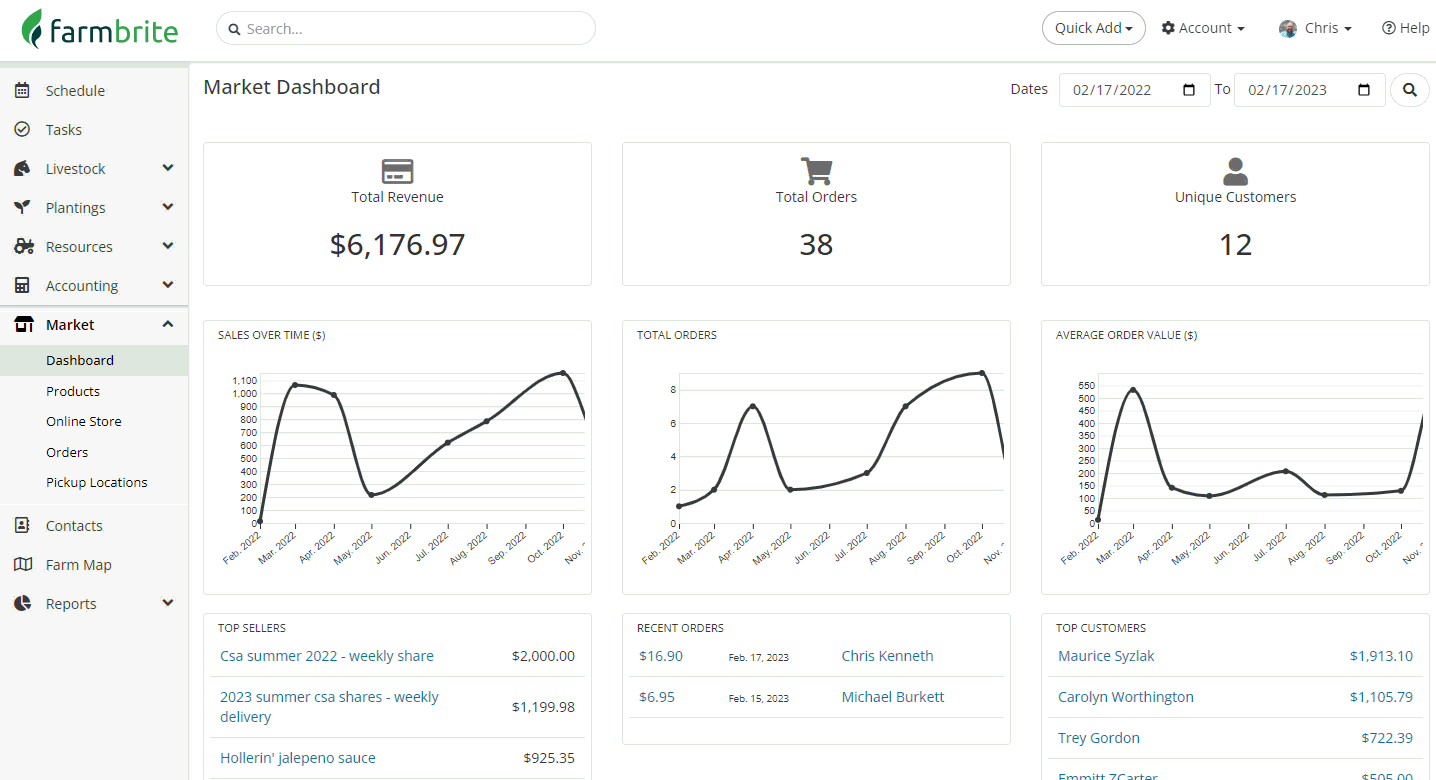The height and width of the screenshot is (780, 1436).
Task: Open the Quick Add dropdown
Action: (1094, 28)
